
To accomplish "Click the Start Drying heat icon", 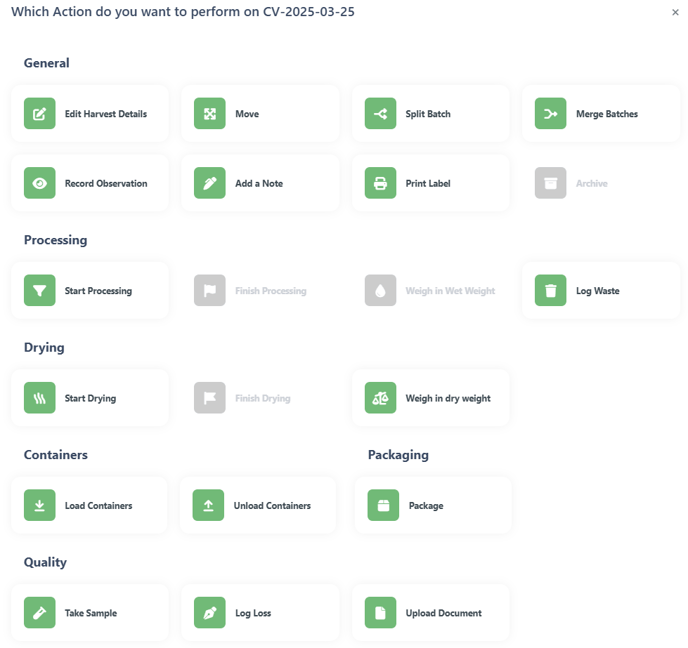I will point(39,398).
